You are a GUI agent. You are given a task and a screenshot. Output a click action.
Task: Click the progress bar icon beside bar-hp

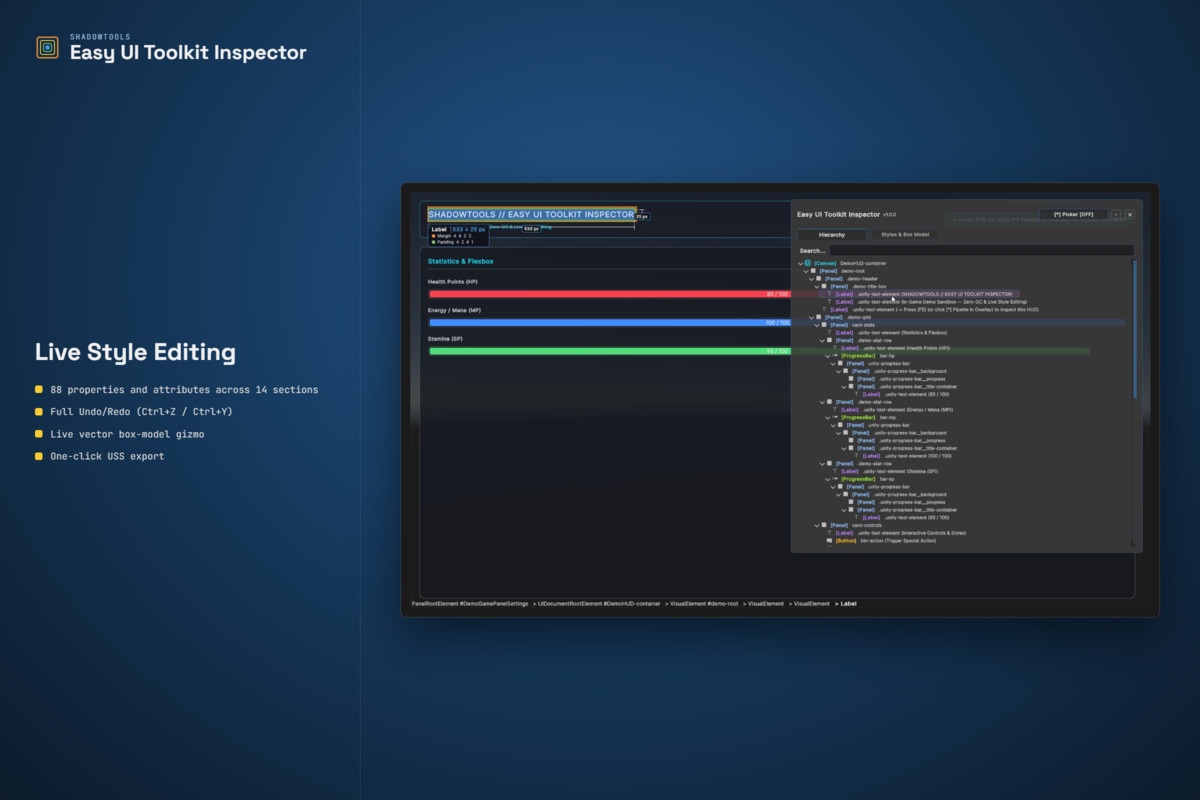835,355
